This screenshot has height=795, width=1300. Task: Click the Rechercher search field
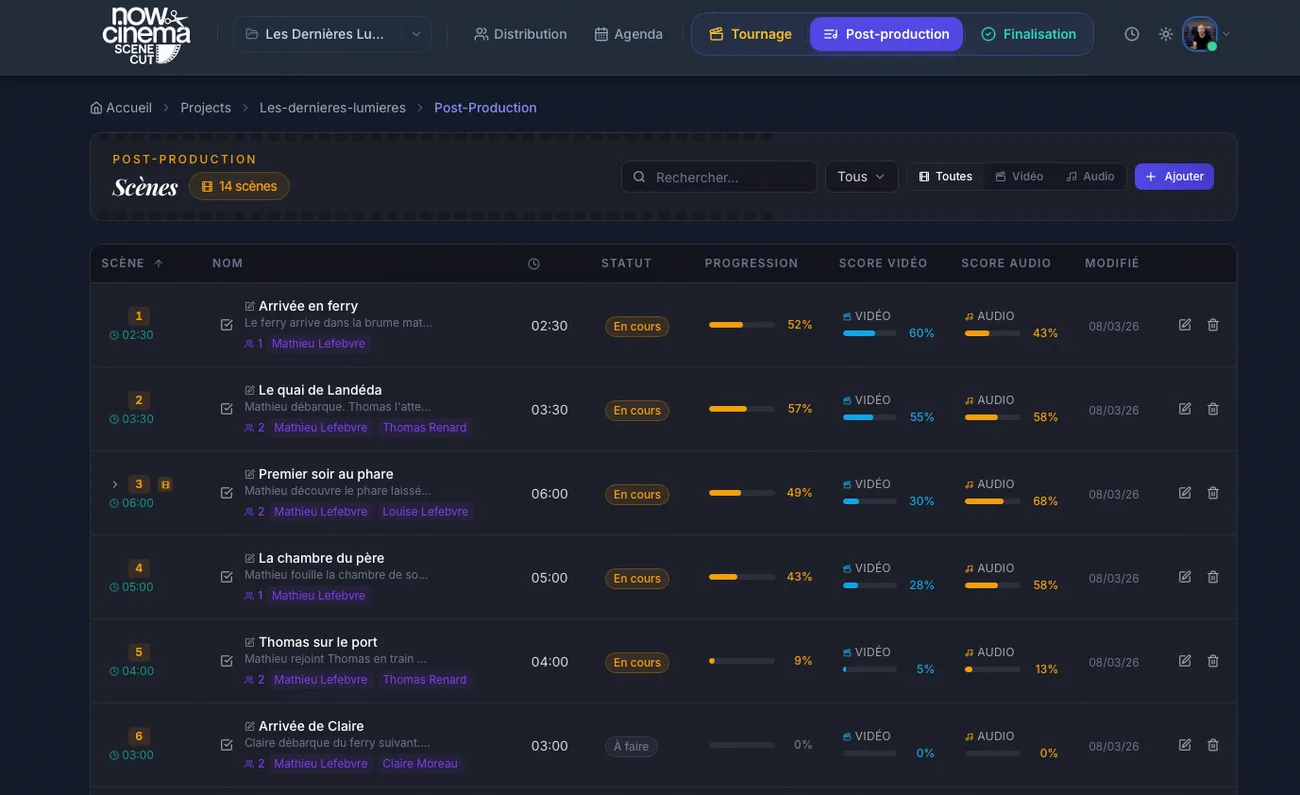(719, 177)
